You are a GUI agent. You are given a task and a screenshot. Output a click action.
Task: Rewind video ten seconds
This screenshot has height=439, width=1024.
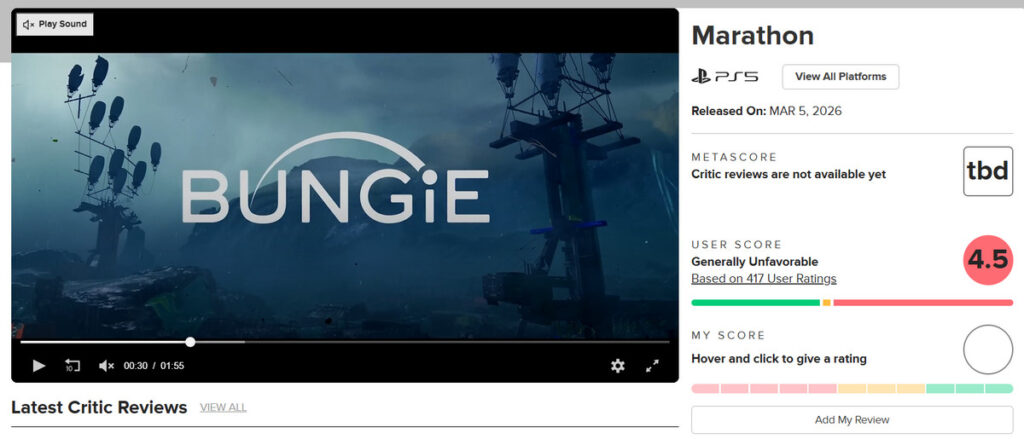(x=72, y=366)
